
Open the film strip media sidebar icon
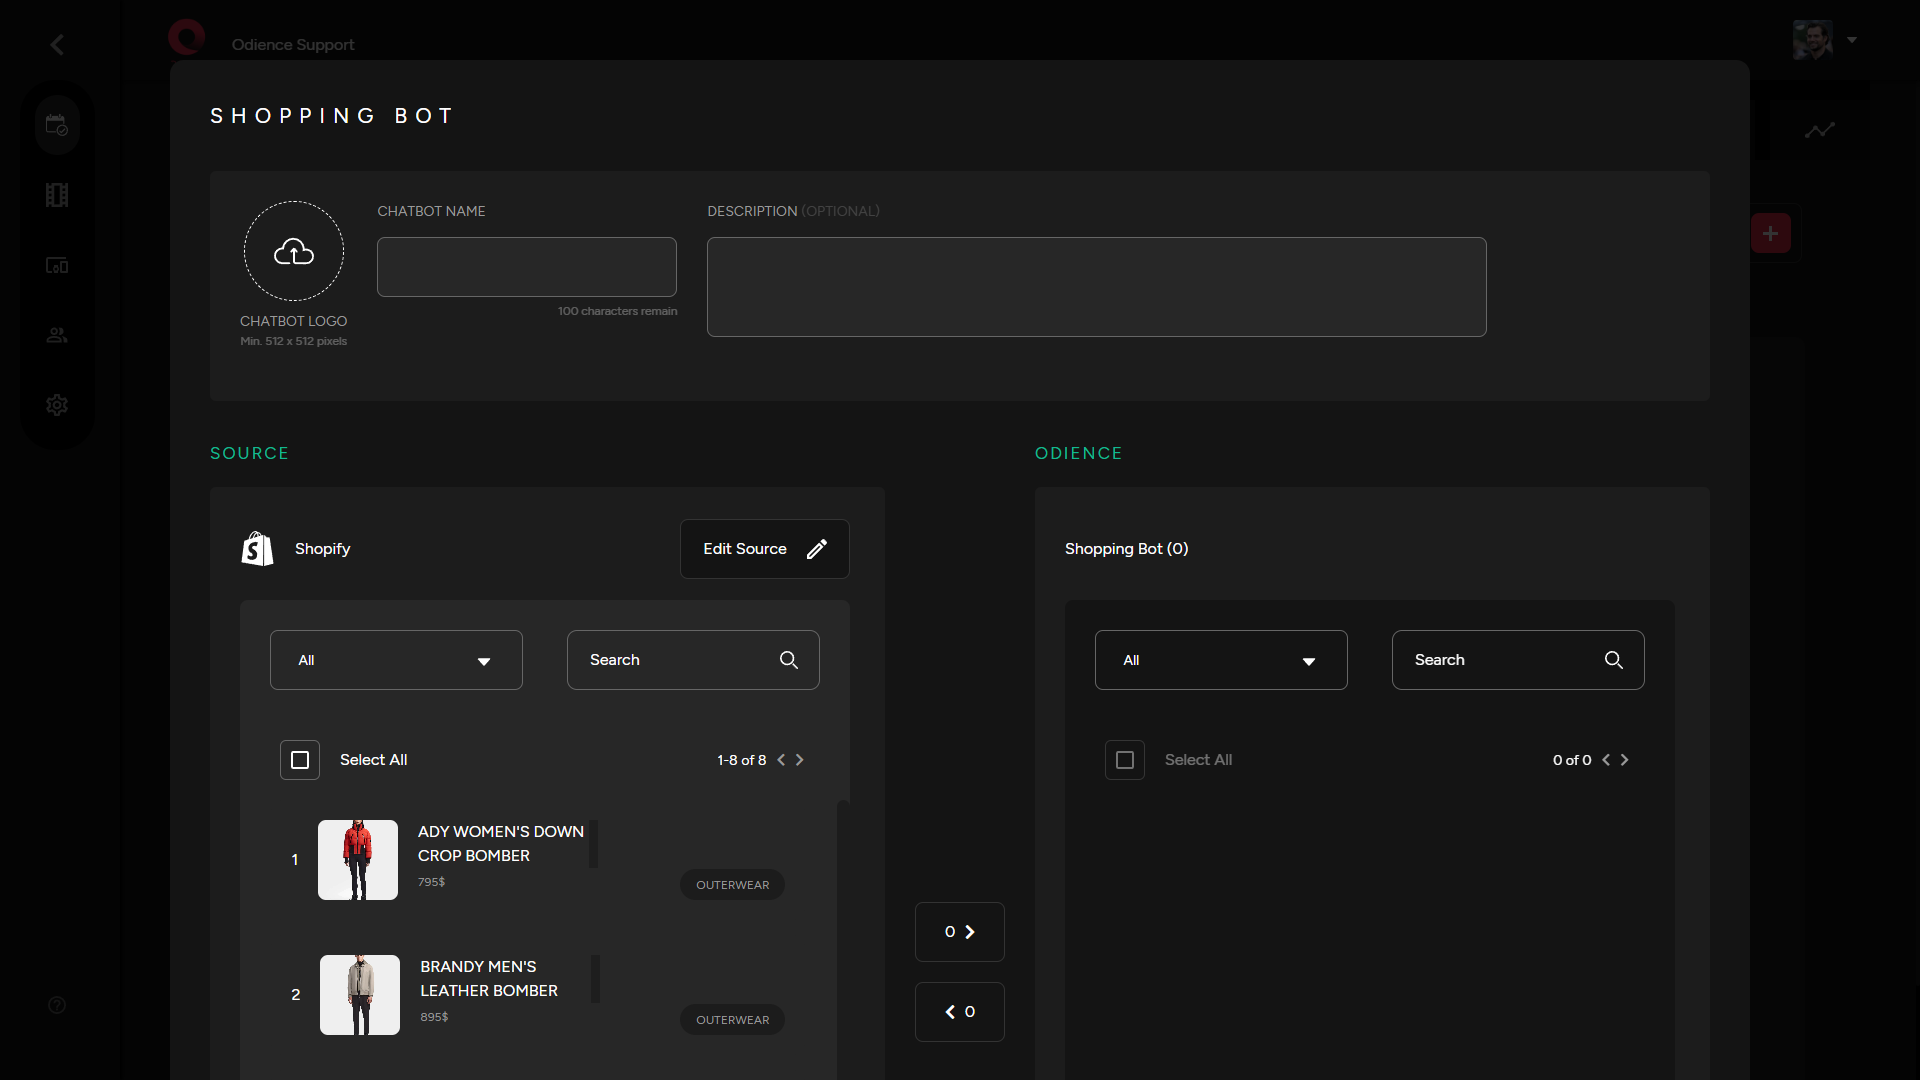(57, 196)
